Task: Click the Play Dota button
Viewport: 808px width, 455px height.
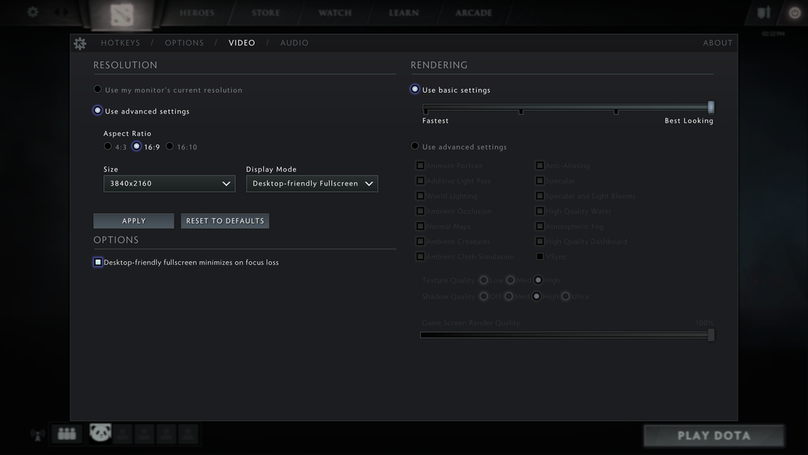Action: click(x=714, y=436)
